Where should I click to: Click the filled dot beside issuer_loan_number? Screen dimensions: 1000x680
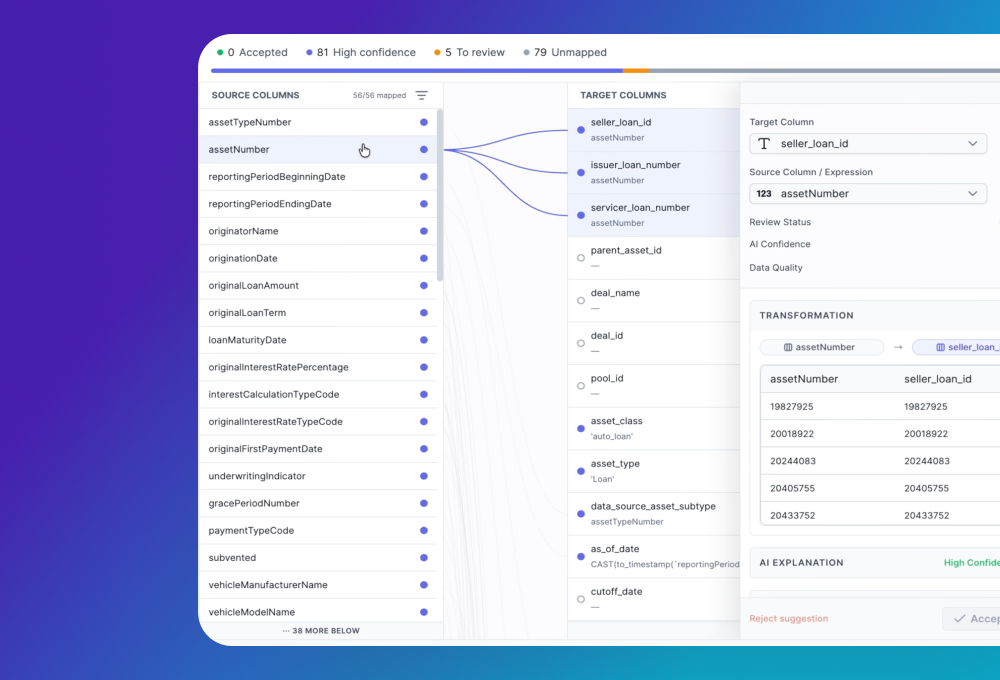point(580,172)
